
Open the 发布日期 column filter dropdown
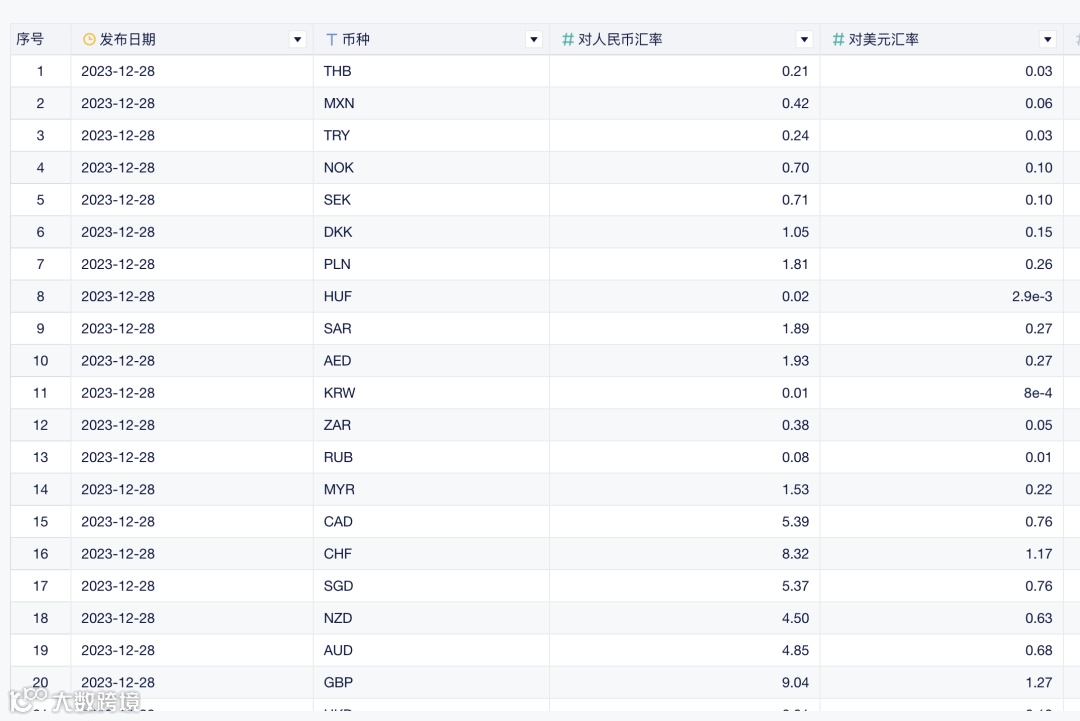tap(297, 39)
